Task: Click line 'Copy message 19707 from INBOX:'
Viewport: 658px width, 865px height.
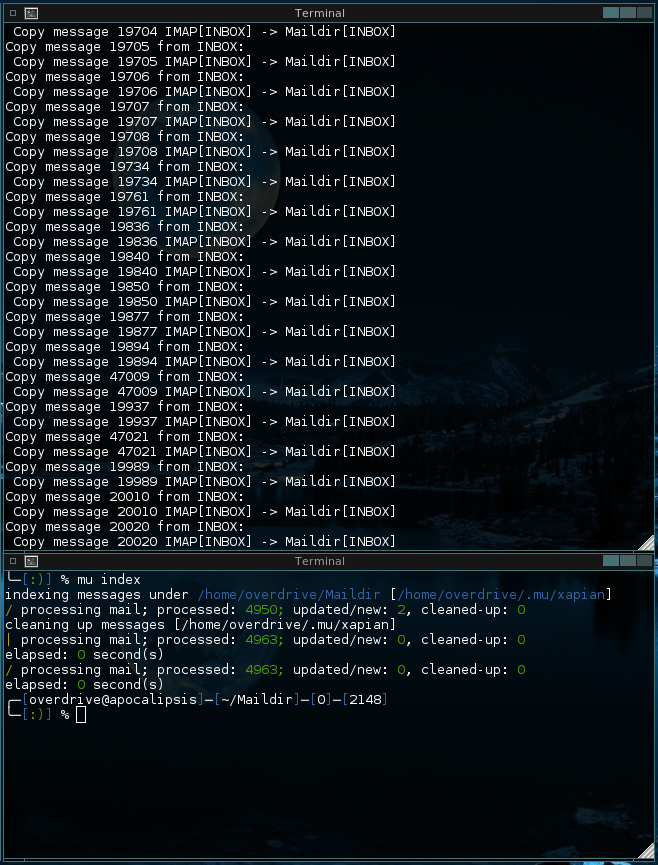Action: pyautogui.click(x=125, y=106)
